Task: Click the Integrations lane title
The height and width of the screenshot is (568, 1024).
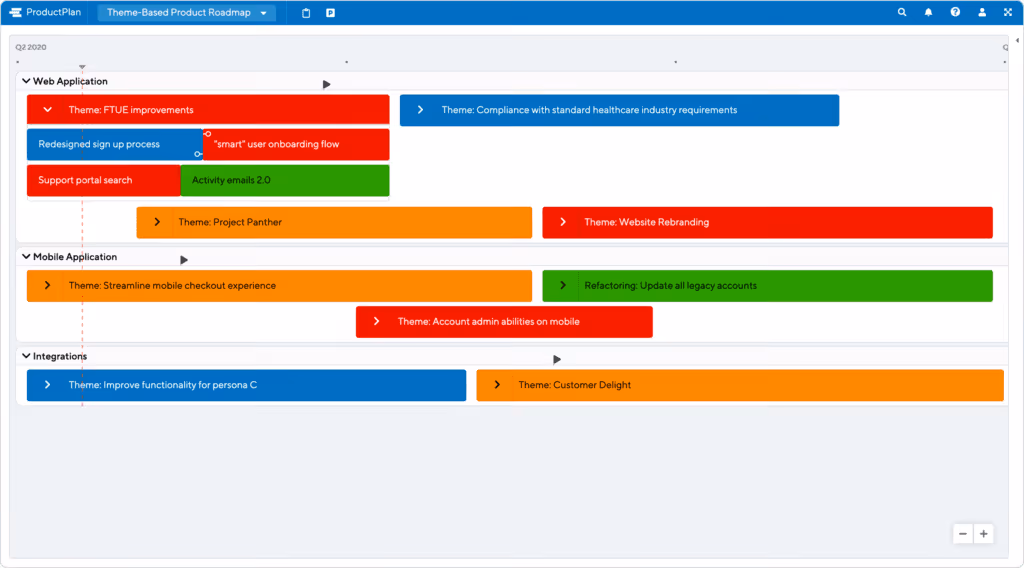Action: [60, 356]
